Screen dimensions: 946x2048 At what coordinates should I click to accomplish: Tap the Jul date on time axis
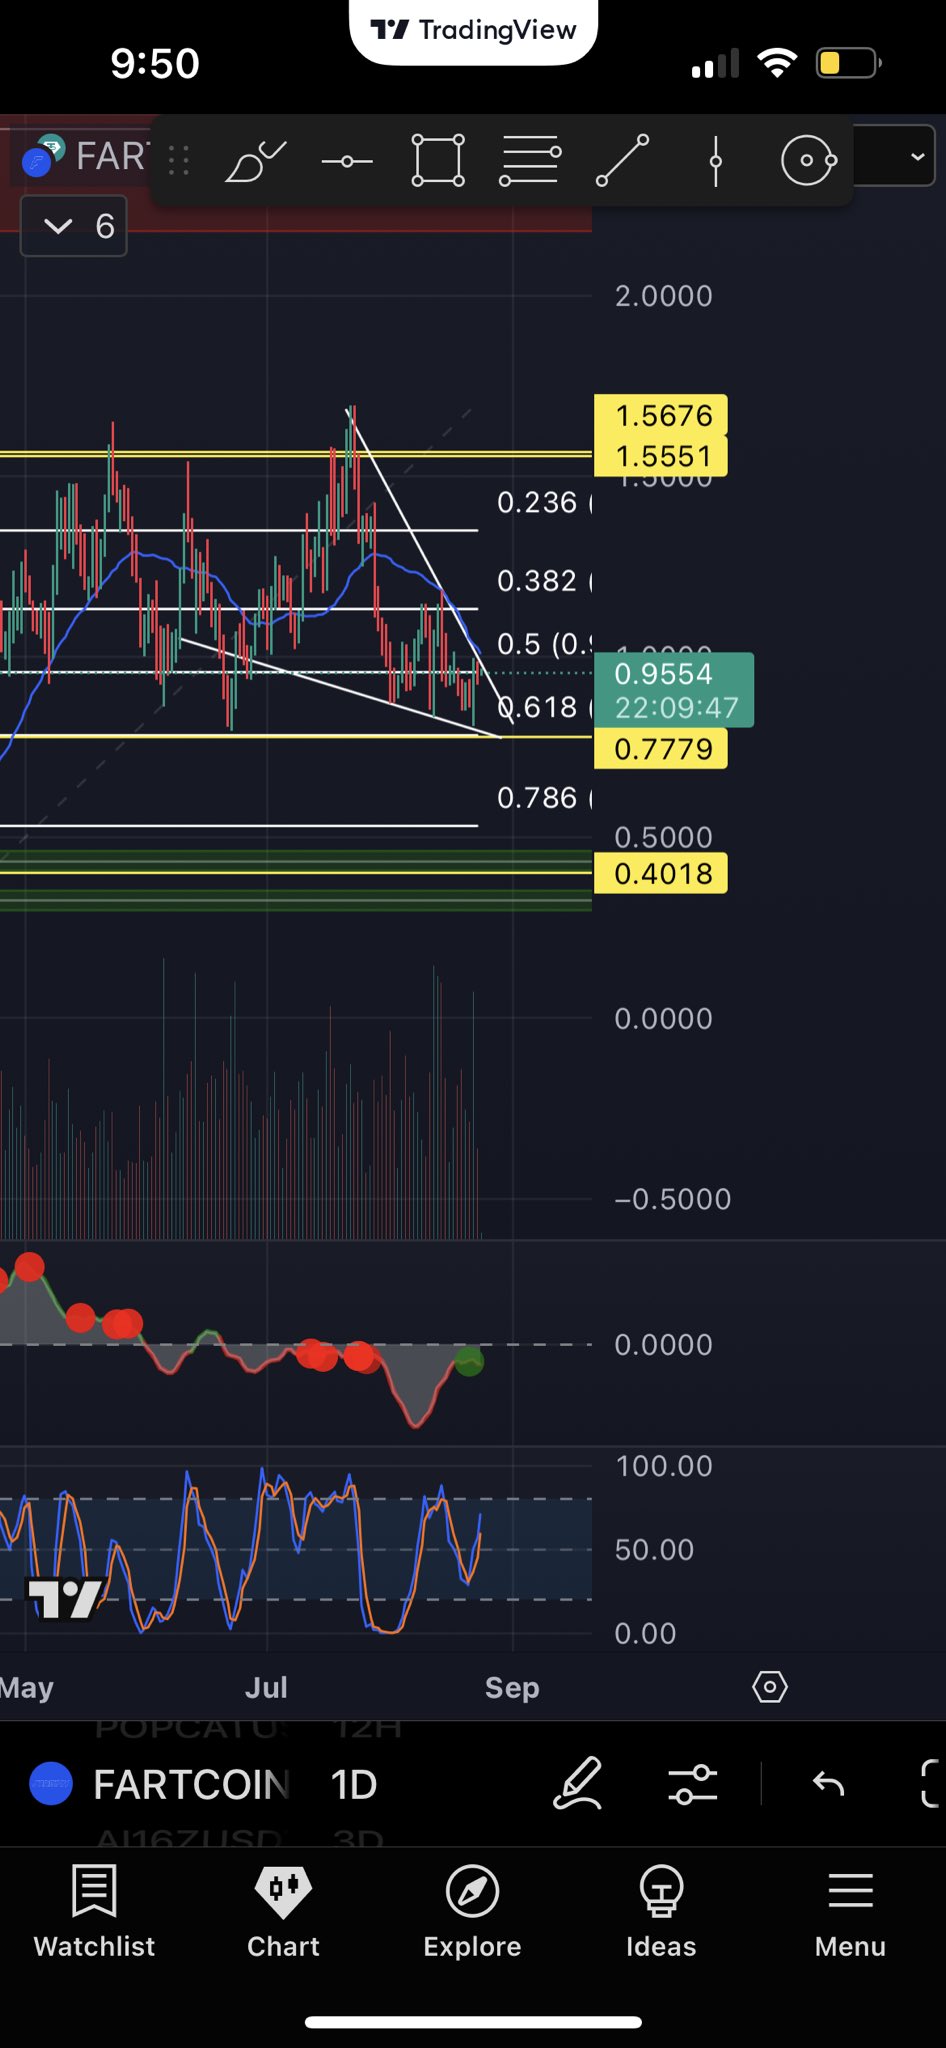[266, 1688]
